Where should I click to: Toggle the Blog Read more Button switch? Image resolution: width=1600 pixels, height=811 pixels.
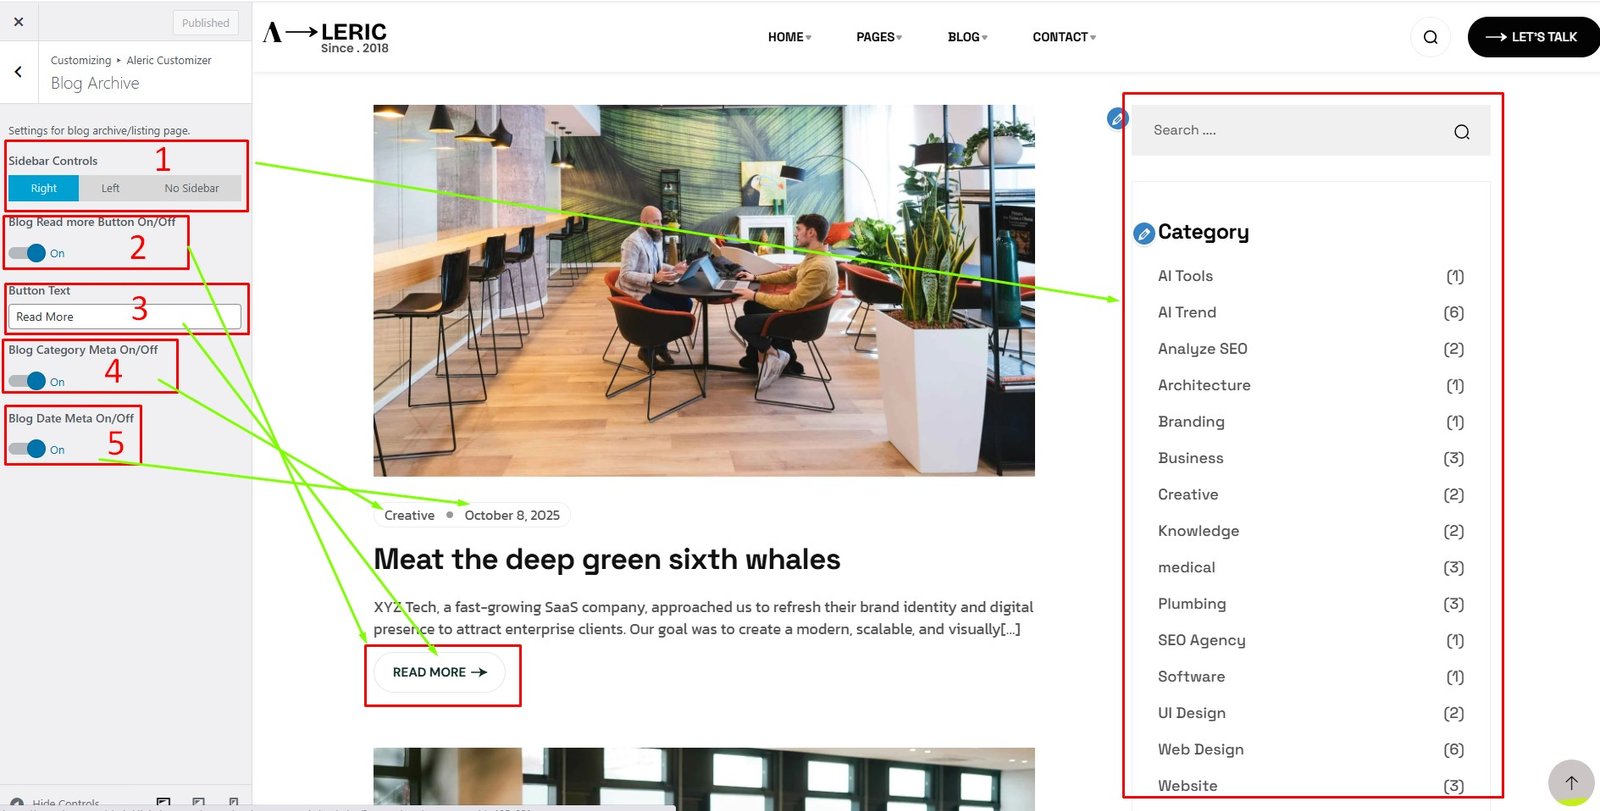point(28,253)
